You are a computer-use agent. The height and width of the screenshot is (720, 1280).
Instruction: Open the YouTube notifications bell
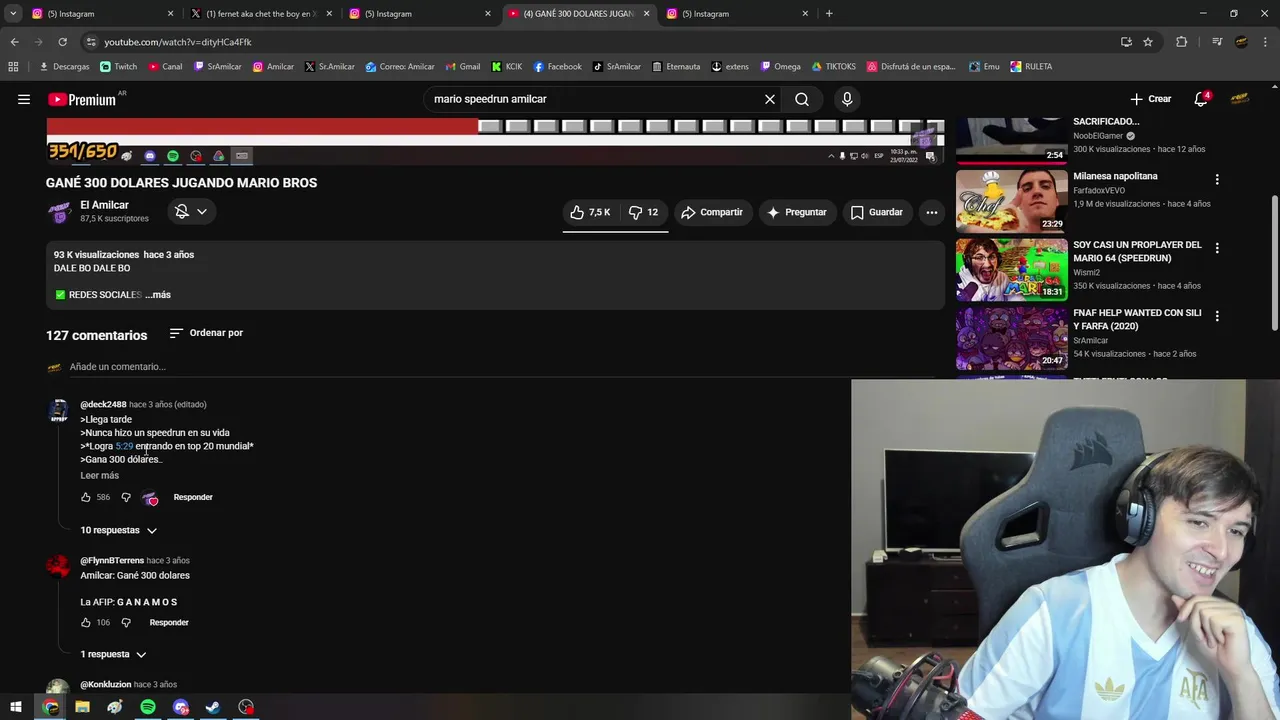pos(1201,99)
